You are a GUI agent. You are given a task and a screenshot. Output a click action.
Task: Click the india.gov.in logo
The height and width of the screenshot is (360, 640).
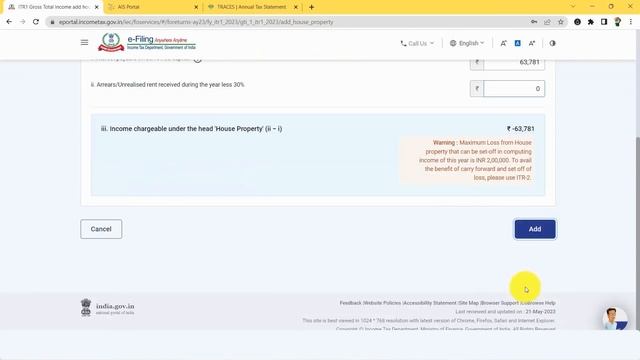pyautogui.click(x=107, y=308)
